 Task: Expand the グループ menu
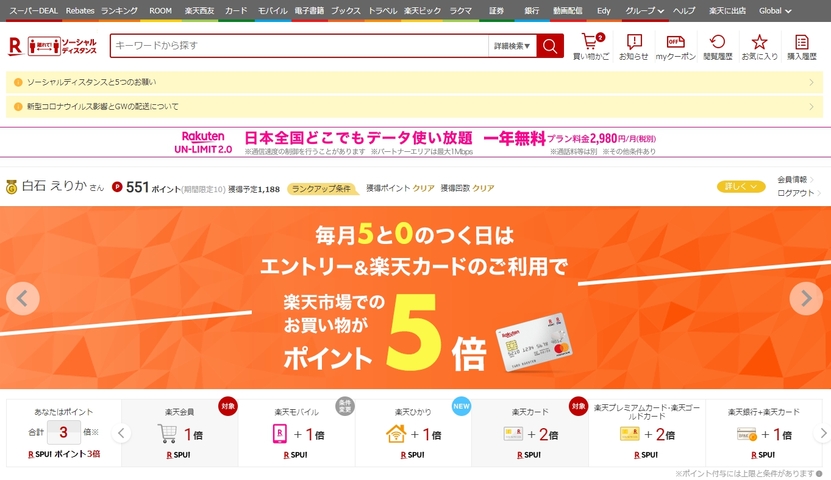click(644, 11)
